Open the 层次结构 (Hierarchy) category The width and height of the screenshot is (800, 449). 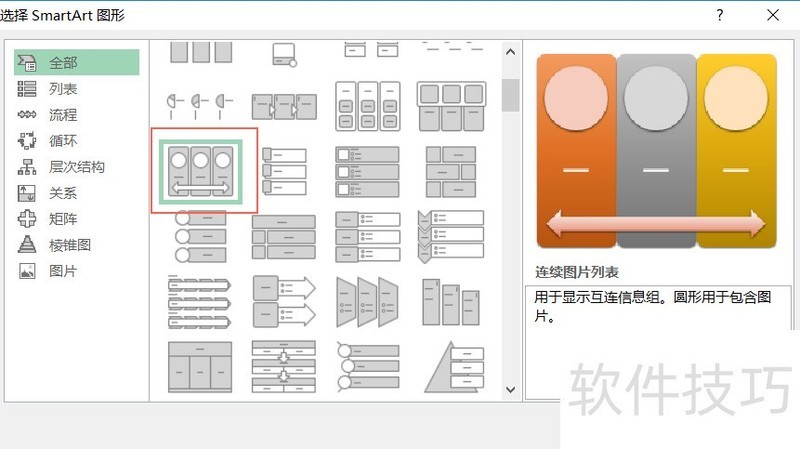77,167
